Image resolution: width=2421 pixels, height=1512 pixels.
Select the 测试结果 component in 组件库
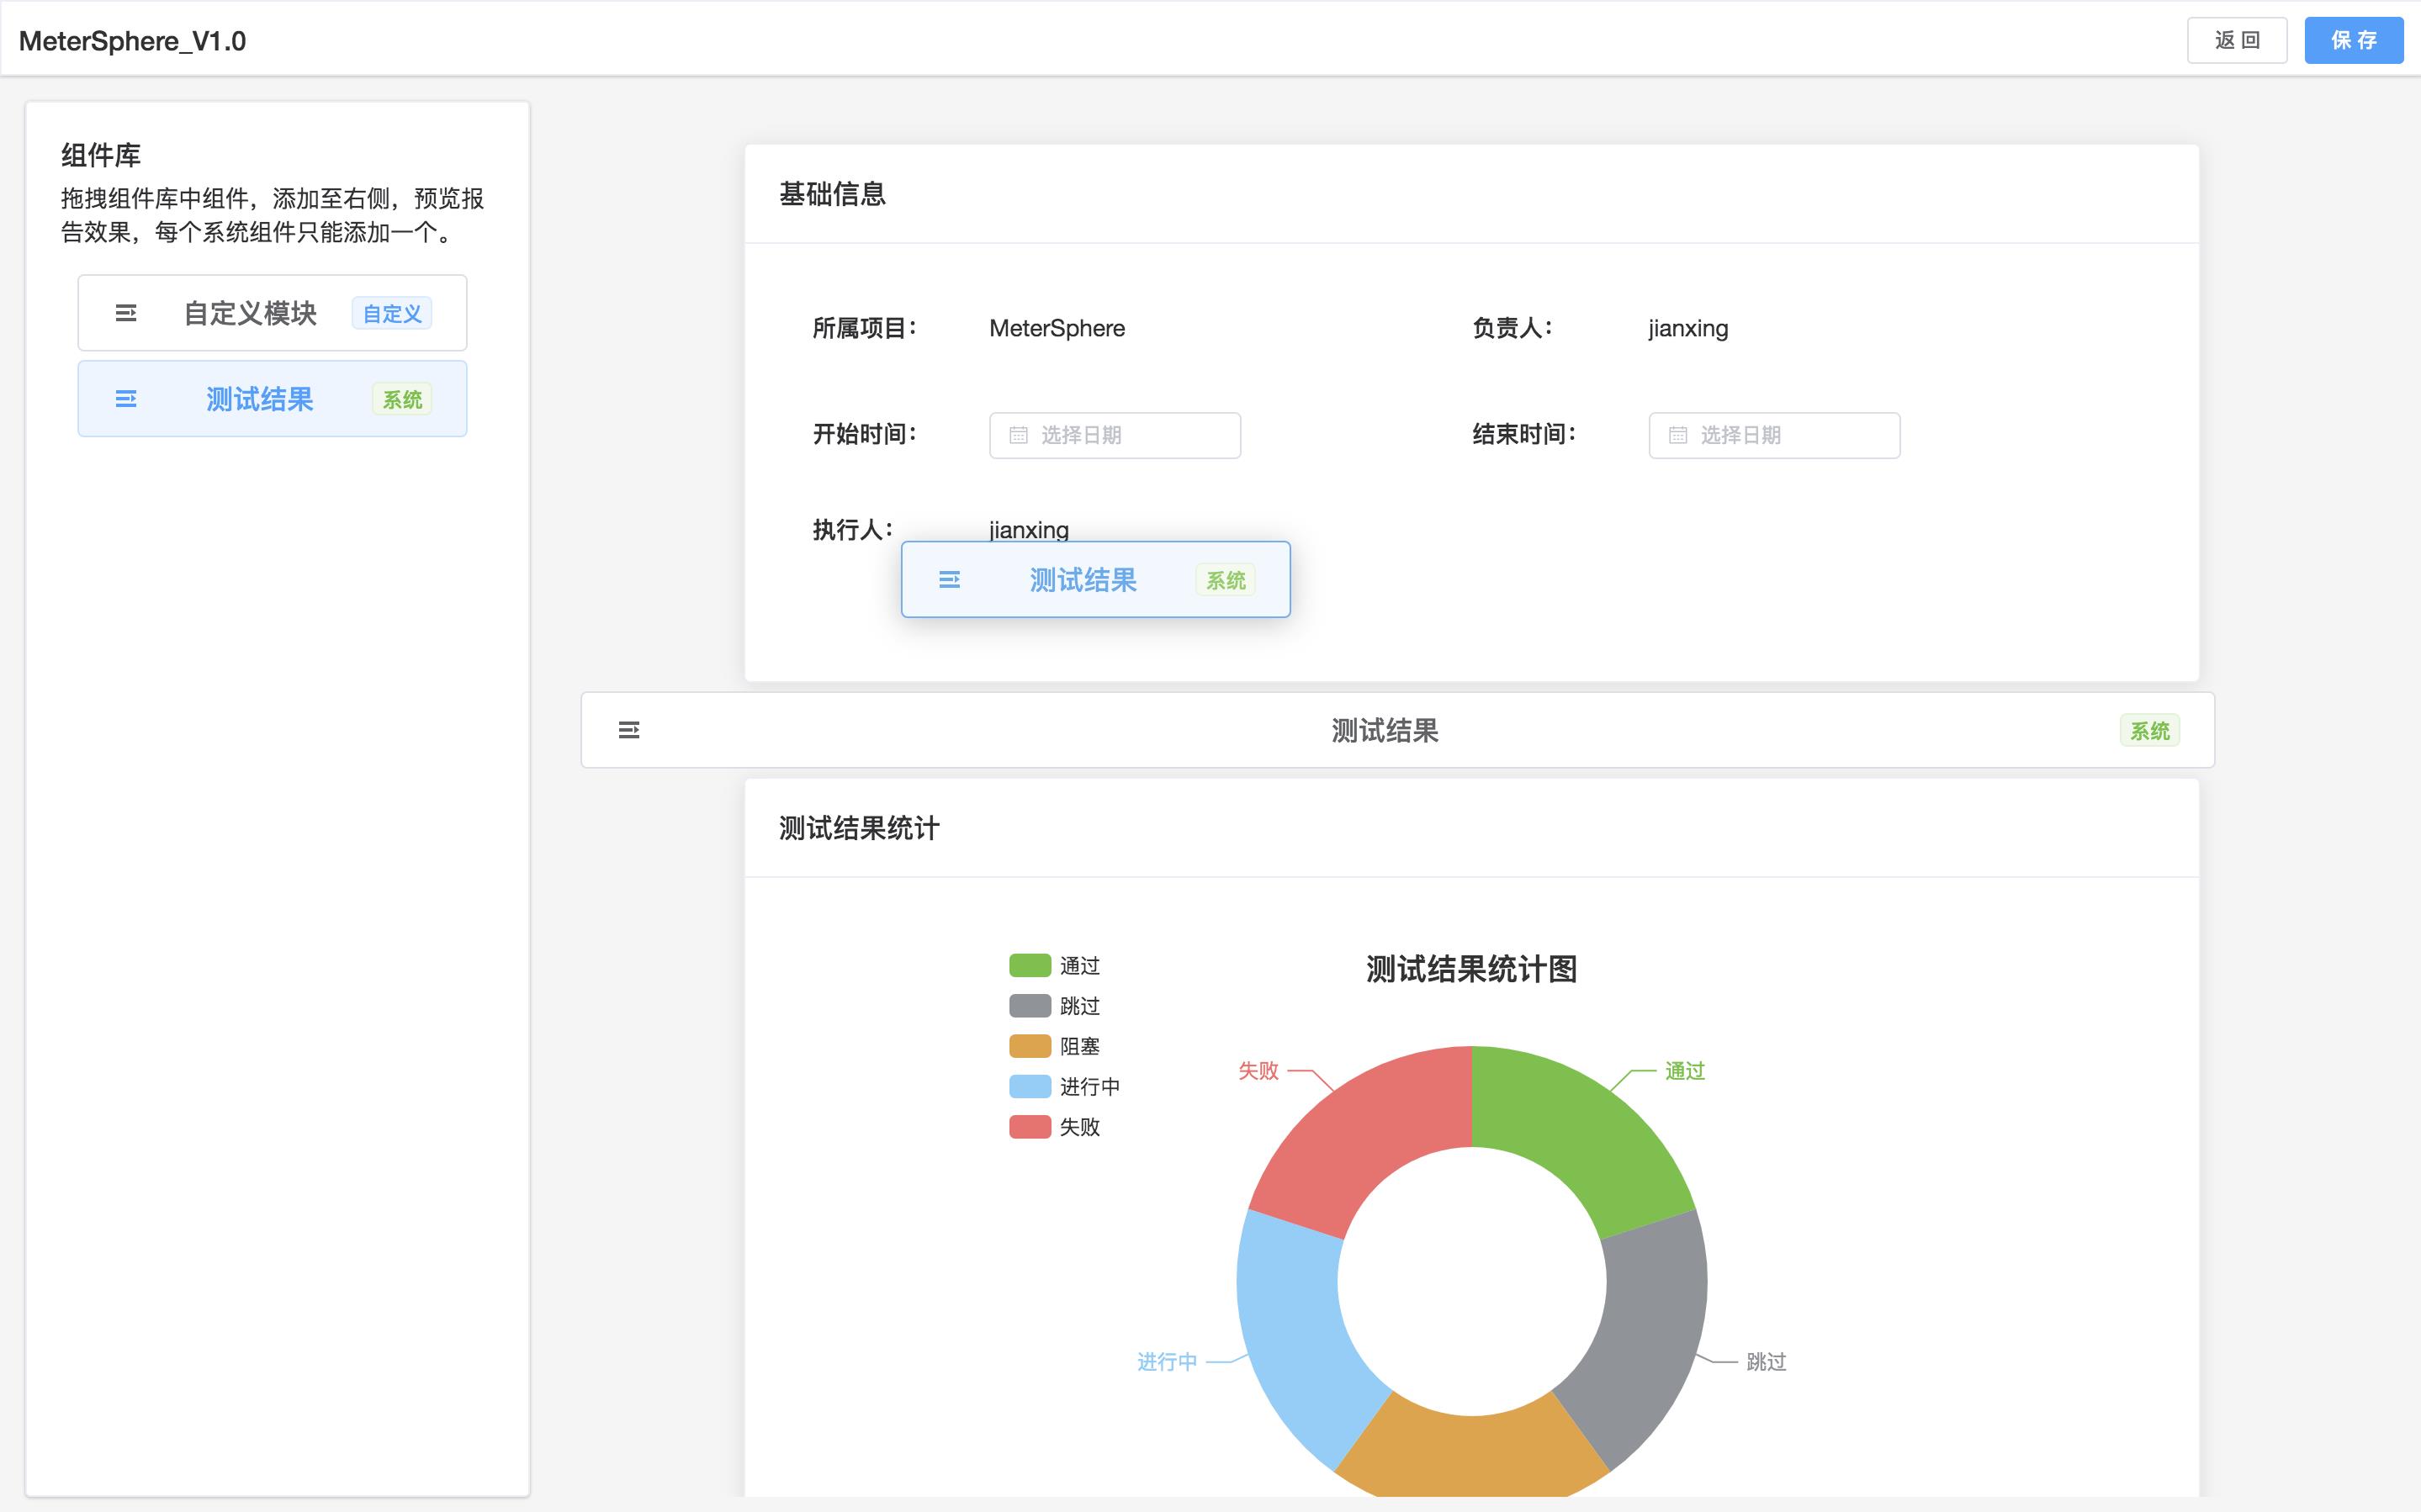[x=272, y=399]
